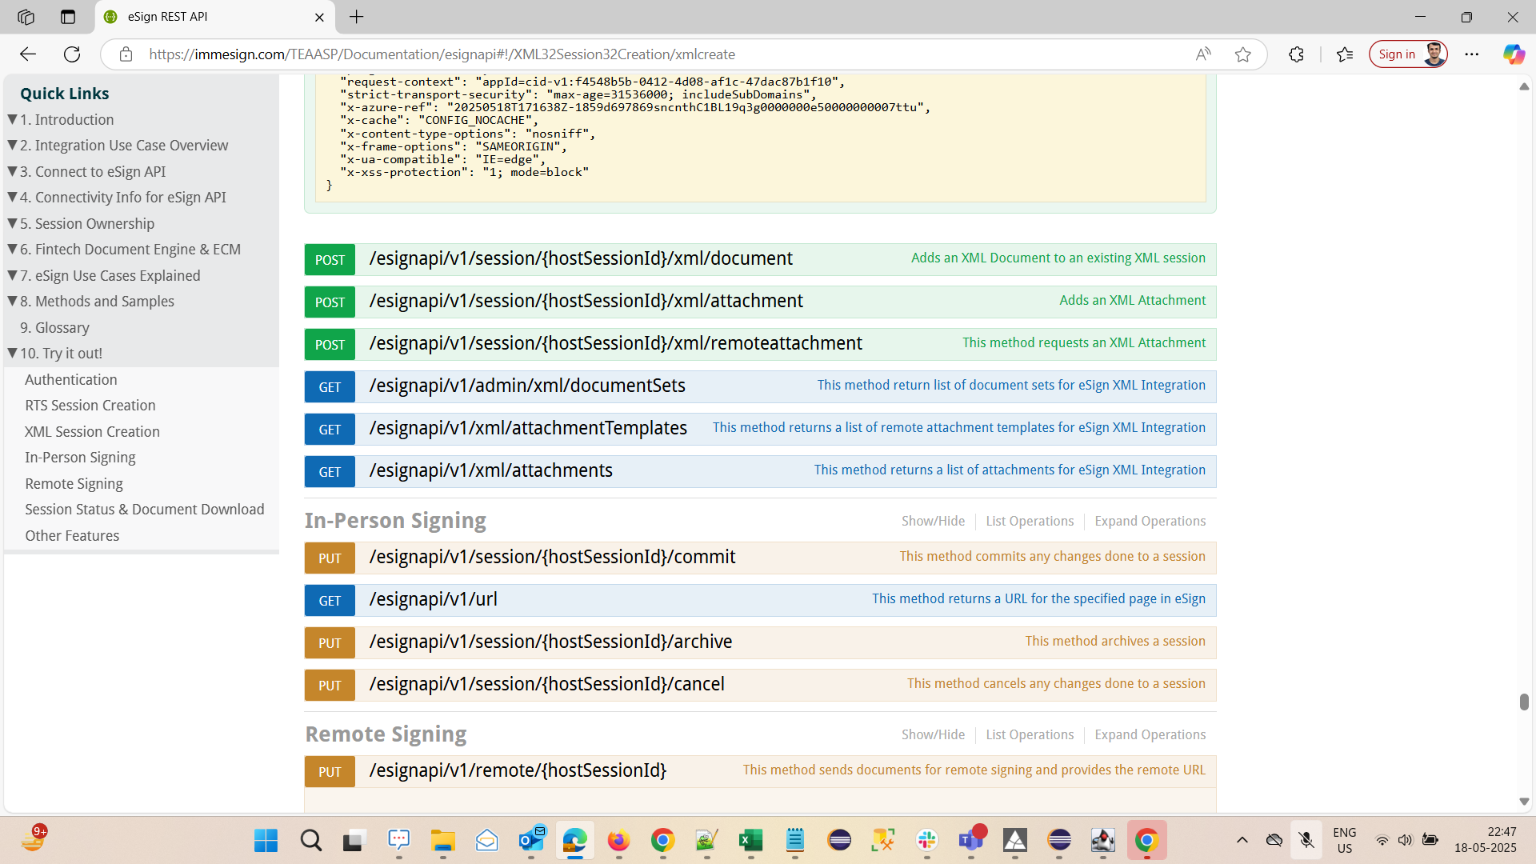Click the Sign in button
This screenshot has width=1536, height=864.
pyautogui.click(x=1396, y=54)
